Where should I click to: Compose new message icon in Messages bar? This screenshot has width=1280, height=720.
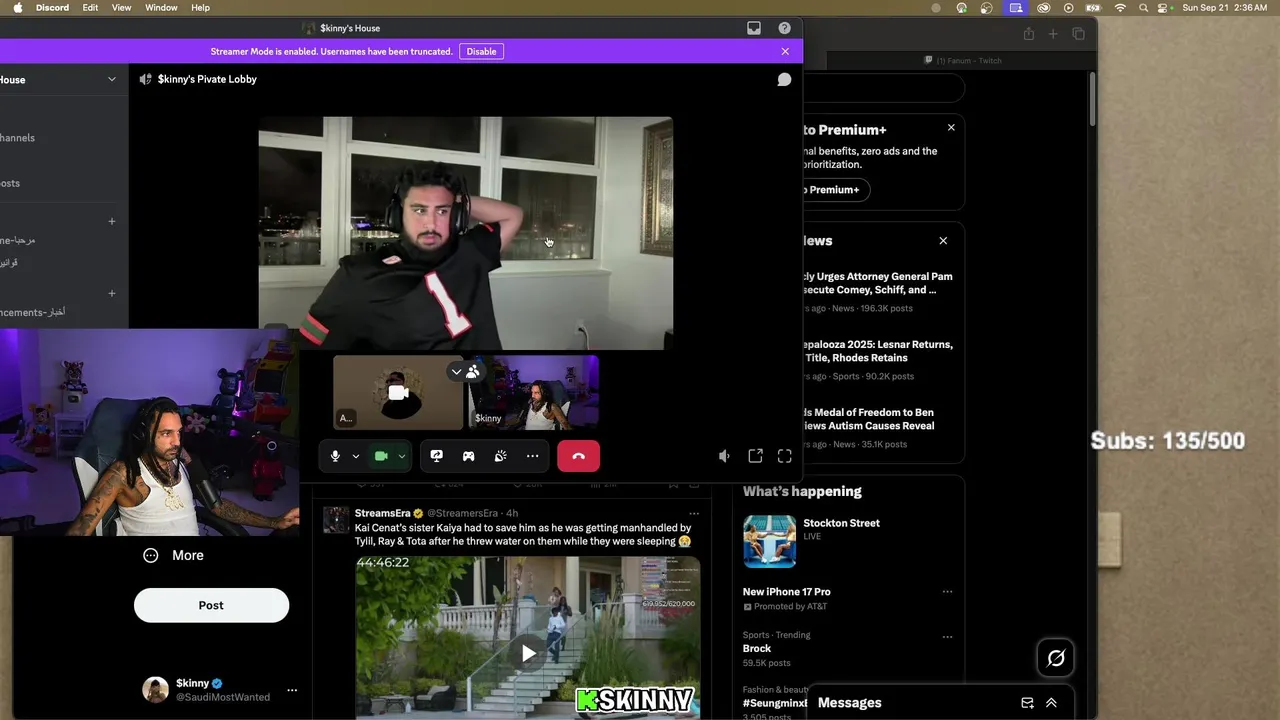1027,703
